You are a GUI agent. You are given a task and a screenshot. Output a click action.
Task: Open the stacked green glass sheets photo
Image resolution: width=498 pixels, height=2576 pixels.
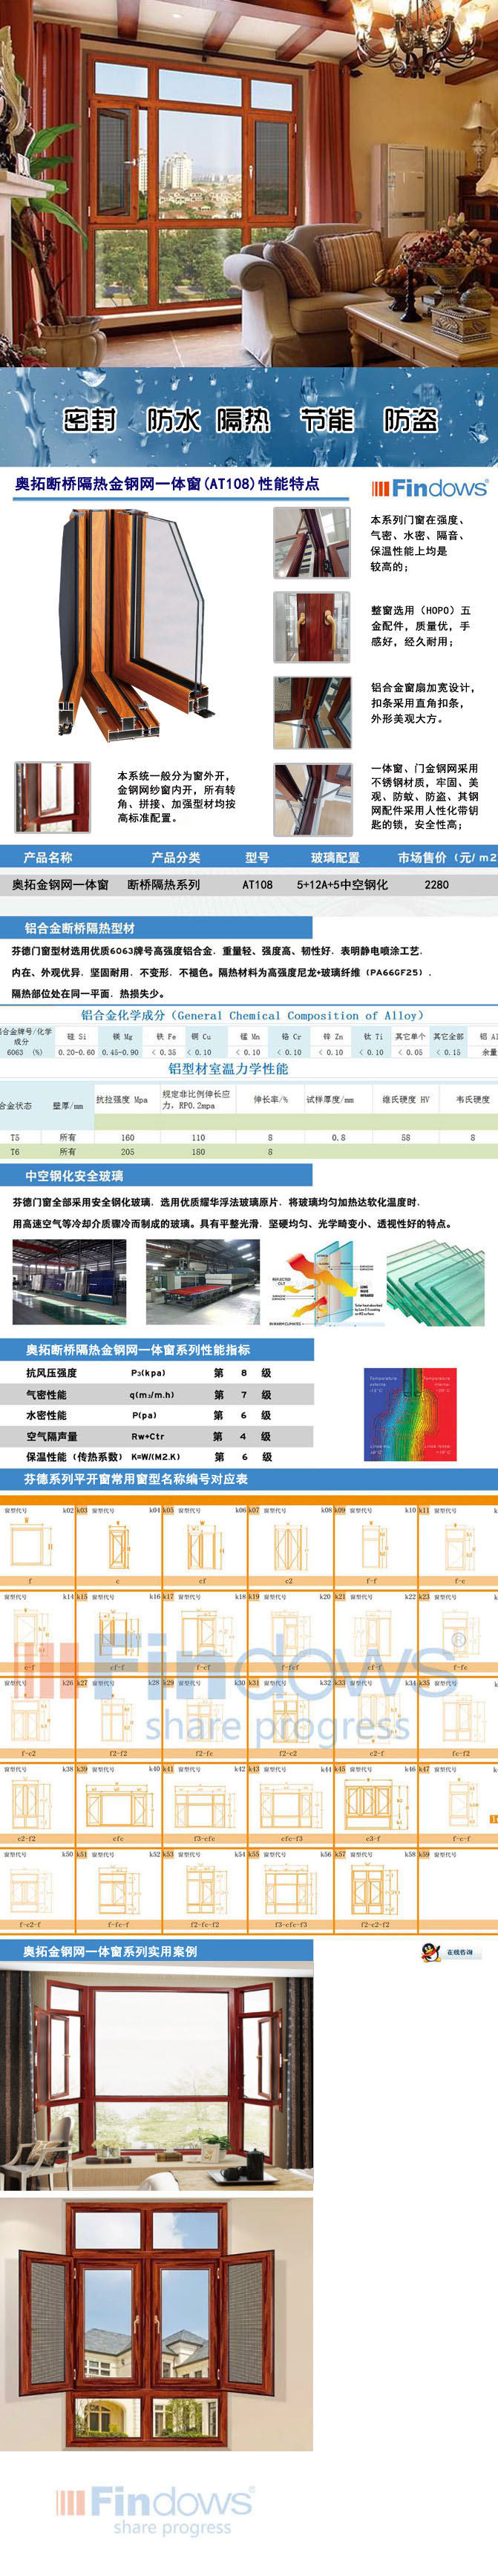tap(435, 1283)
